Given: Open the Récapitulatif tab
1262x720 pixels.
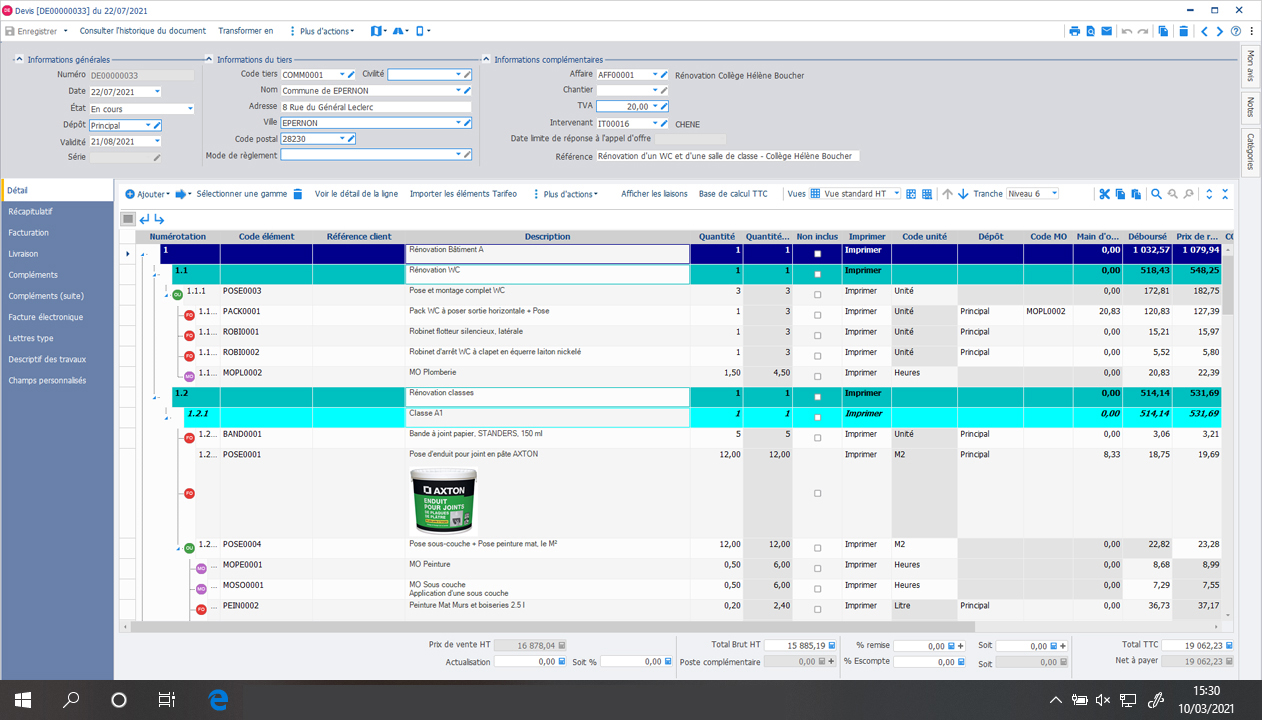Looking at the screenshot, I should (57, 212).
